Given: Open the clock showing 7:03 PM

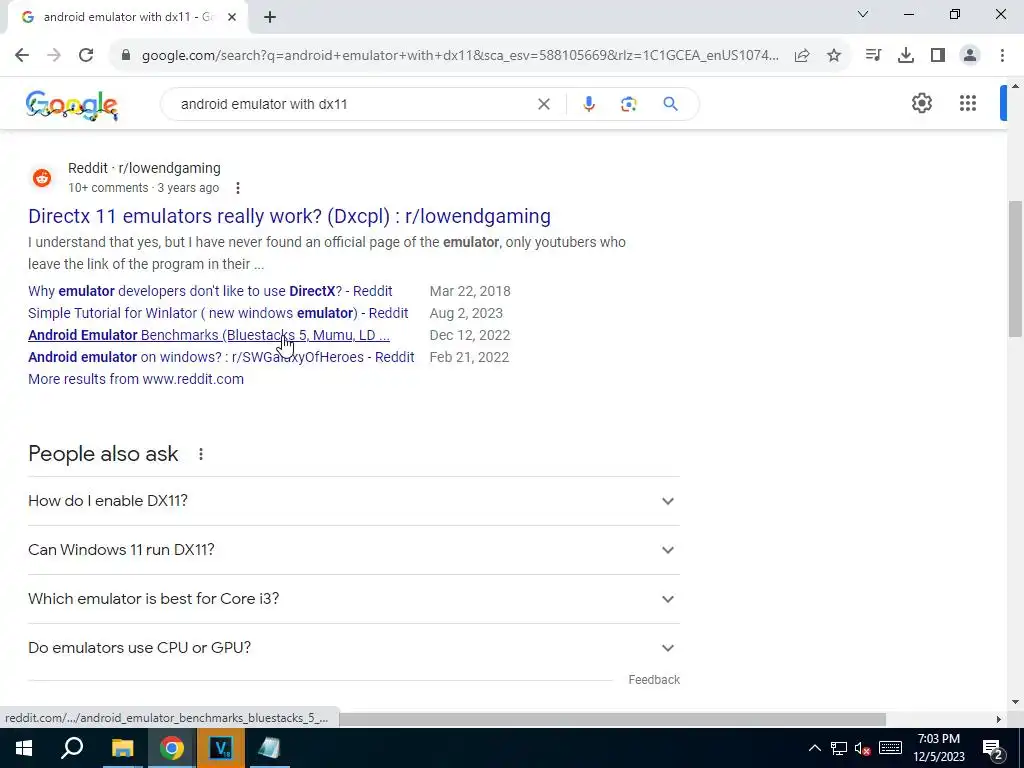Looking at the screenshot, I should point(939,748).
